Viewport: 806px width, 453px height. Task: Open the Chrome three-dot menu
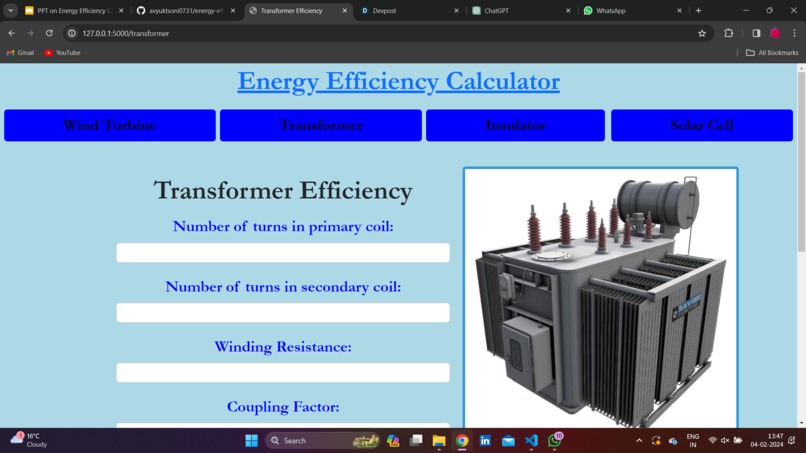pos(794,33)
